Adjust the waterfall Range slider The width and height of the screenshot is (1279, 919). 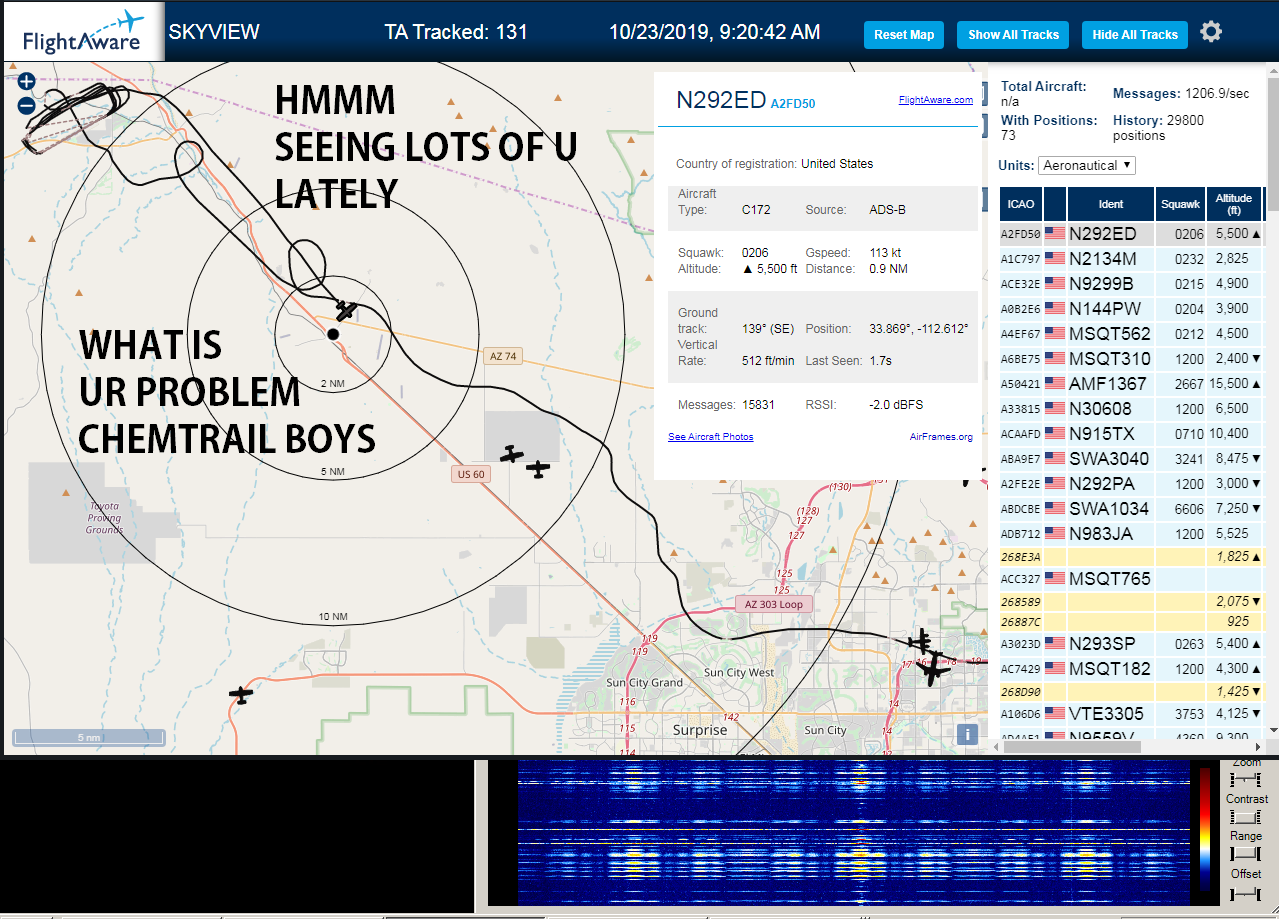click(x=1246, y=854)
